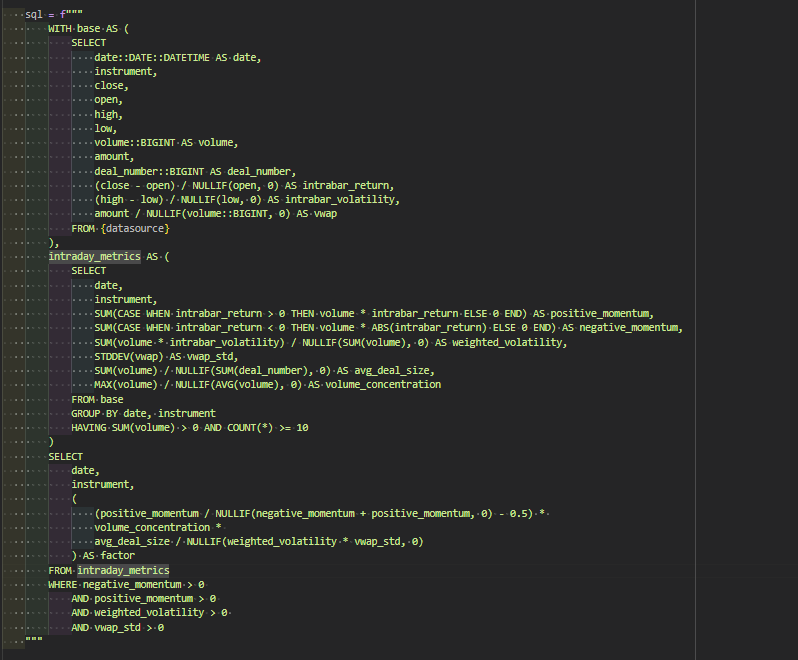Click the highlighted intraday_metrics CTE definition name

(x=95, y=257)
